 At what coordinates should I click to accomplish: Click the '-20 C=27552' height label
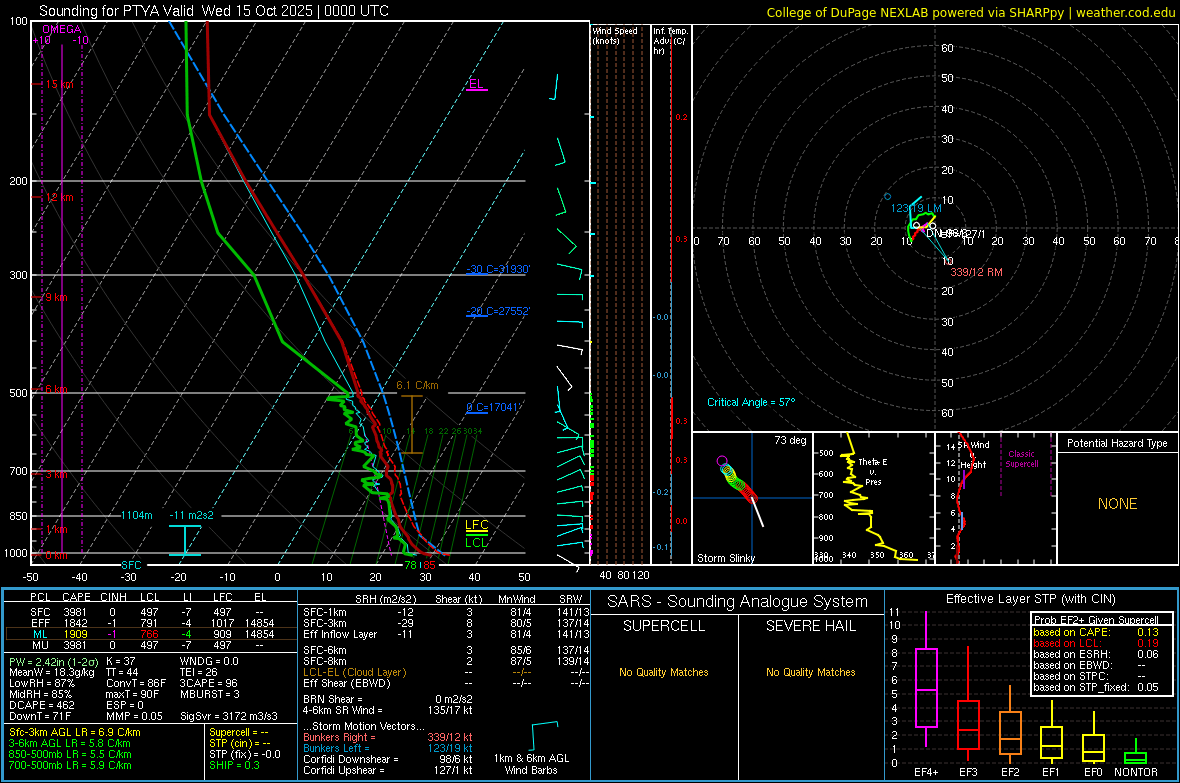tap(498, 311)
